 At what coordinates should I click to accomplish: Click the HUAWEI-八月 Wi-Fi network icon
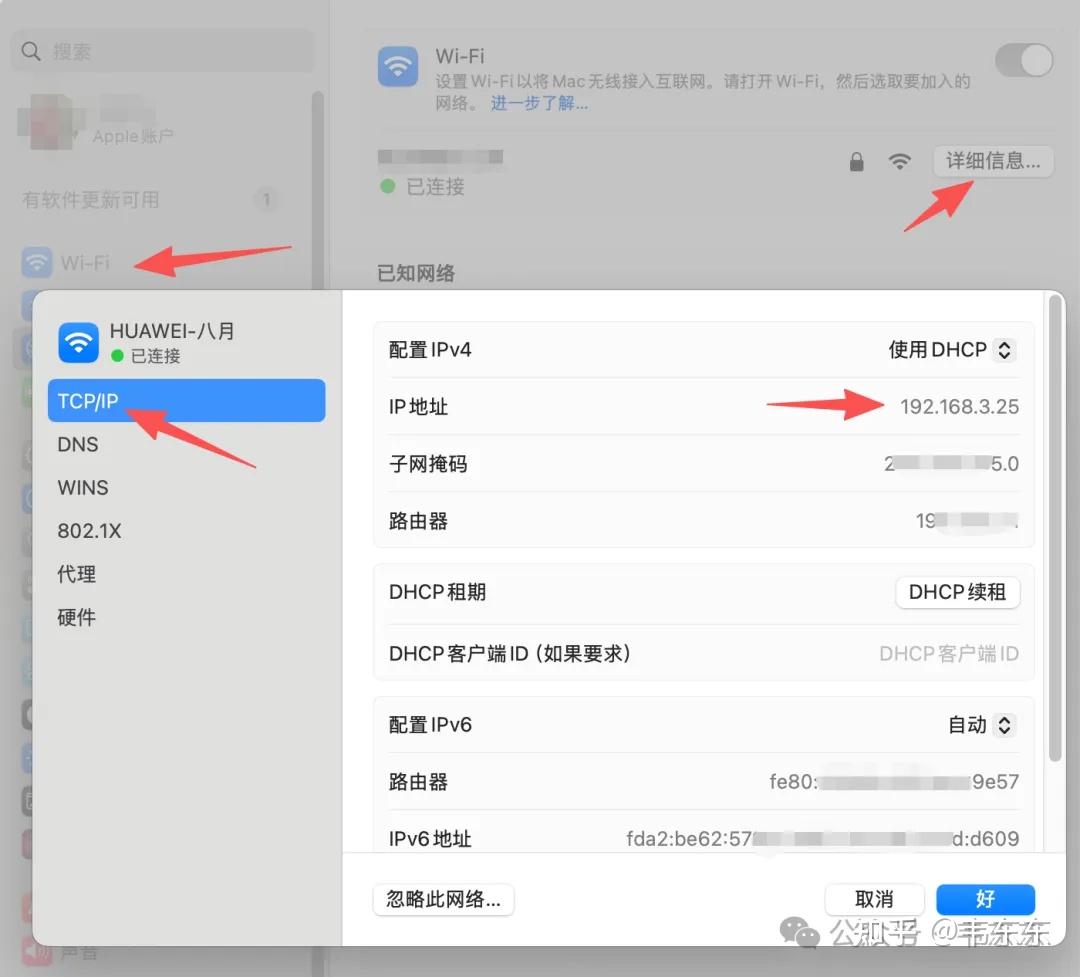point(78,342)
